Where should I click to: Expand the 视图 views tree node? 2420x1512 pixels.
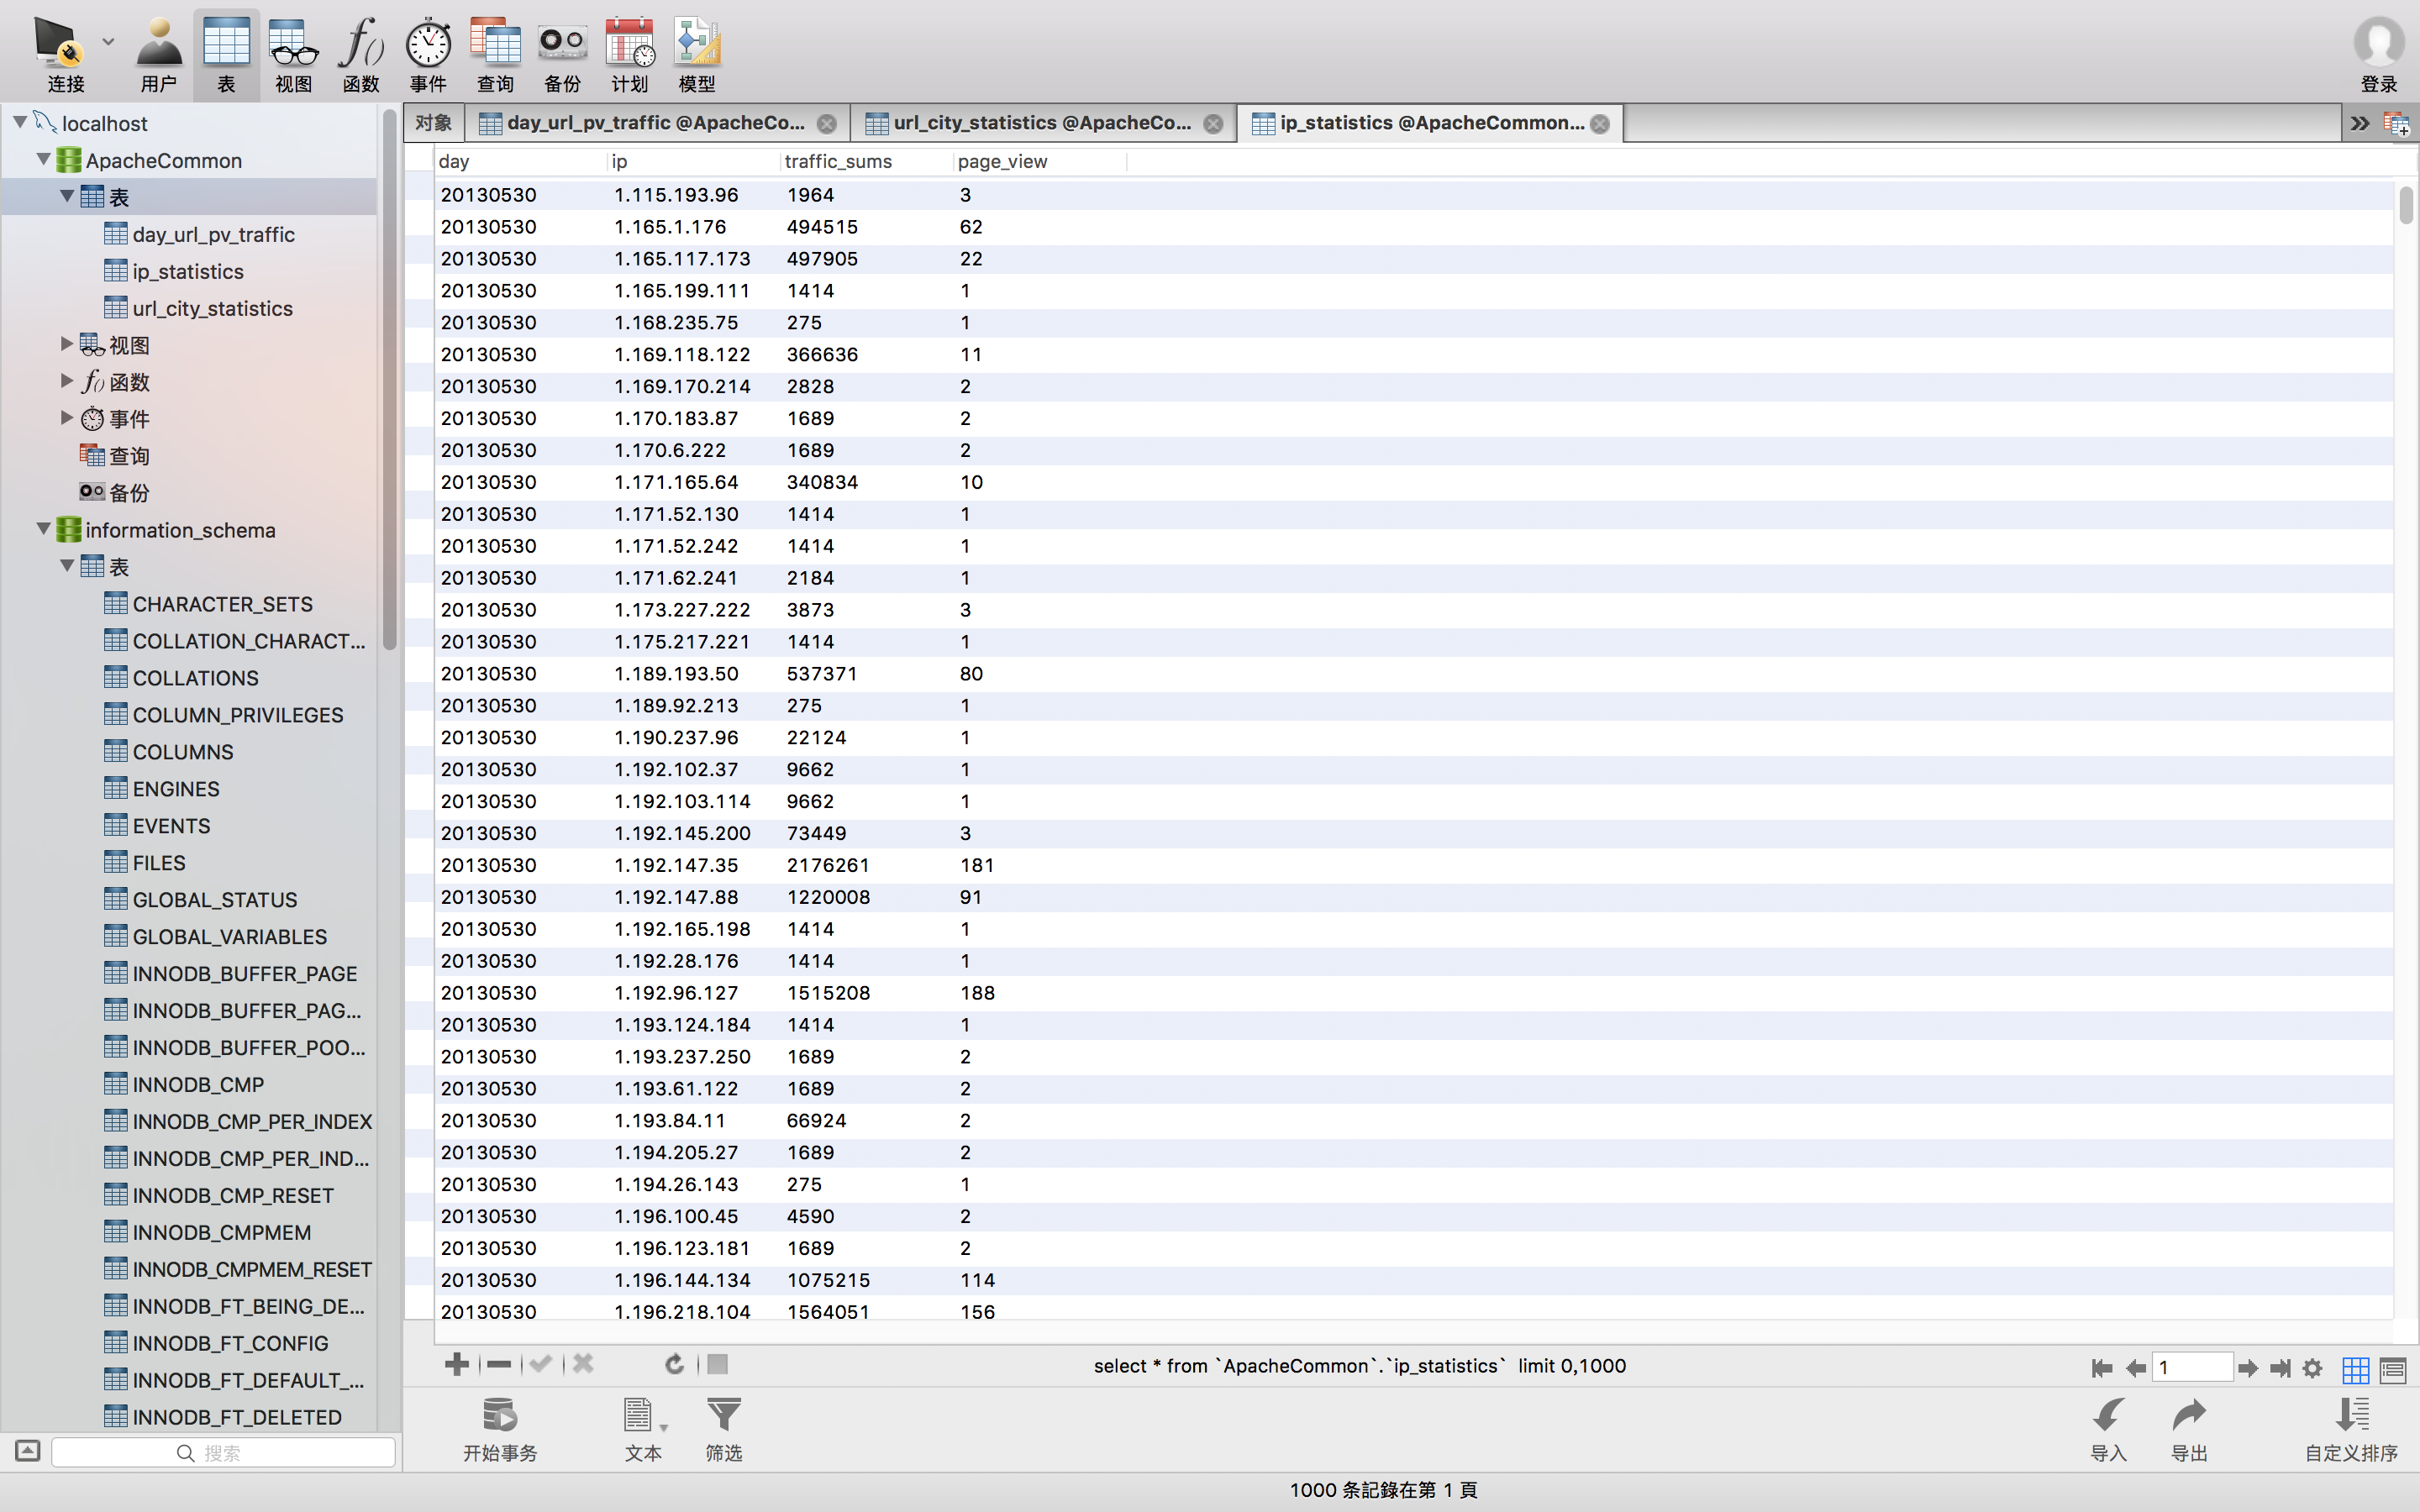pyautogui.click(x=66, y=344)
